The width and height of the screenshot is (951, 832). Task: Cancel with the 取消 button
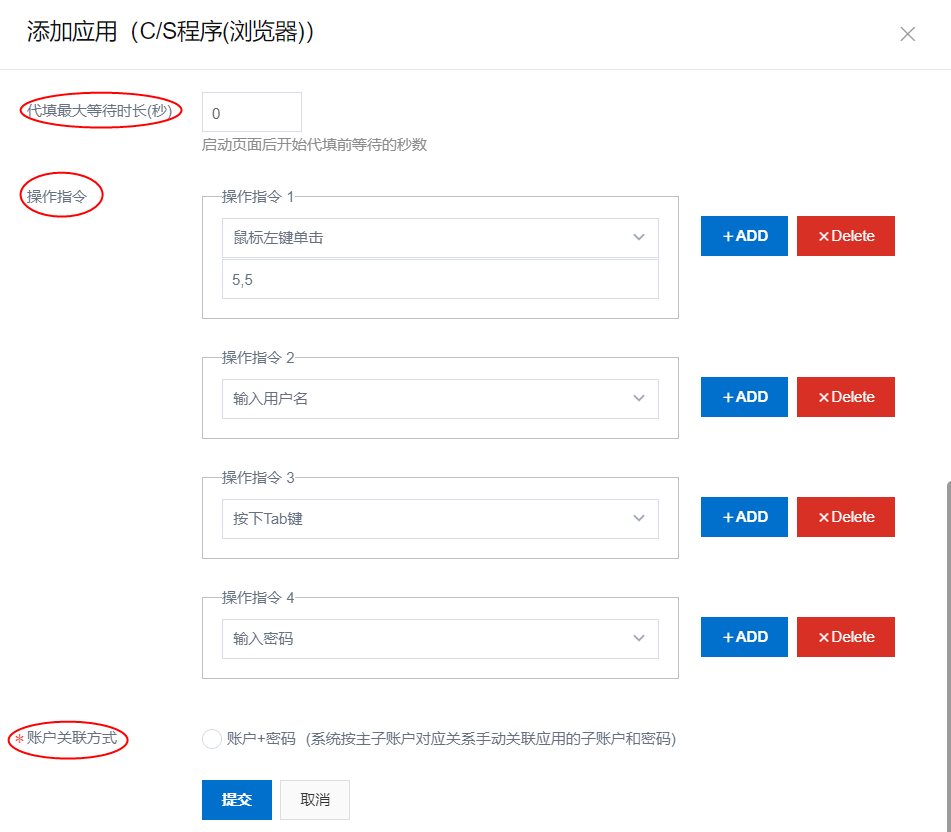(315, 800)
